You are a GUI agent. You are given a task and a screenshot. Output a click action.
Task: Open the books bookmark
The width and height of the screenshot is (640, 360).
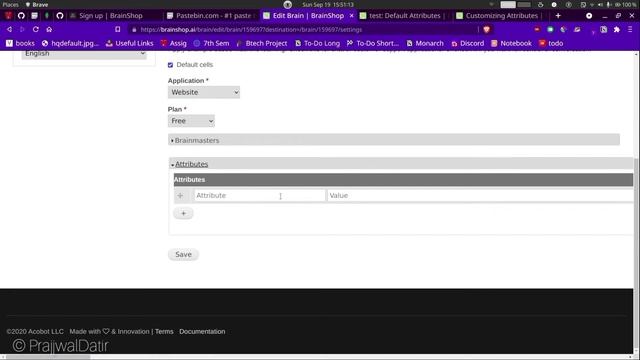pos(20,43)
